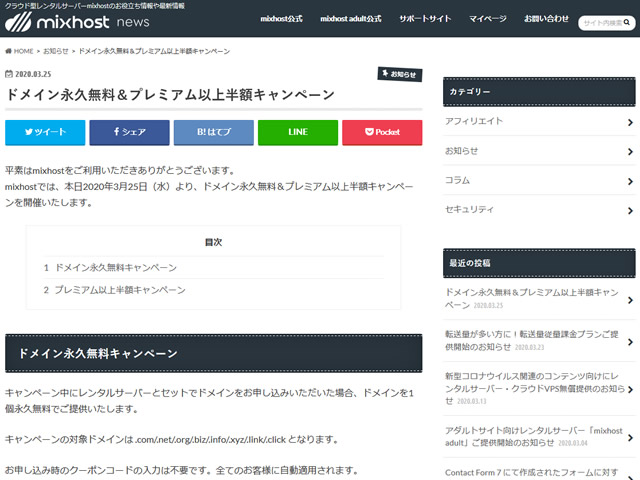This screenshot has width=640, height=480.
Task: Click the article date 2020.03.25
Action: coord(33,74)
